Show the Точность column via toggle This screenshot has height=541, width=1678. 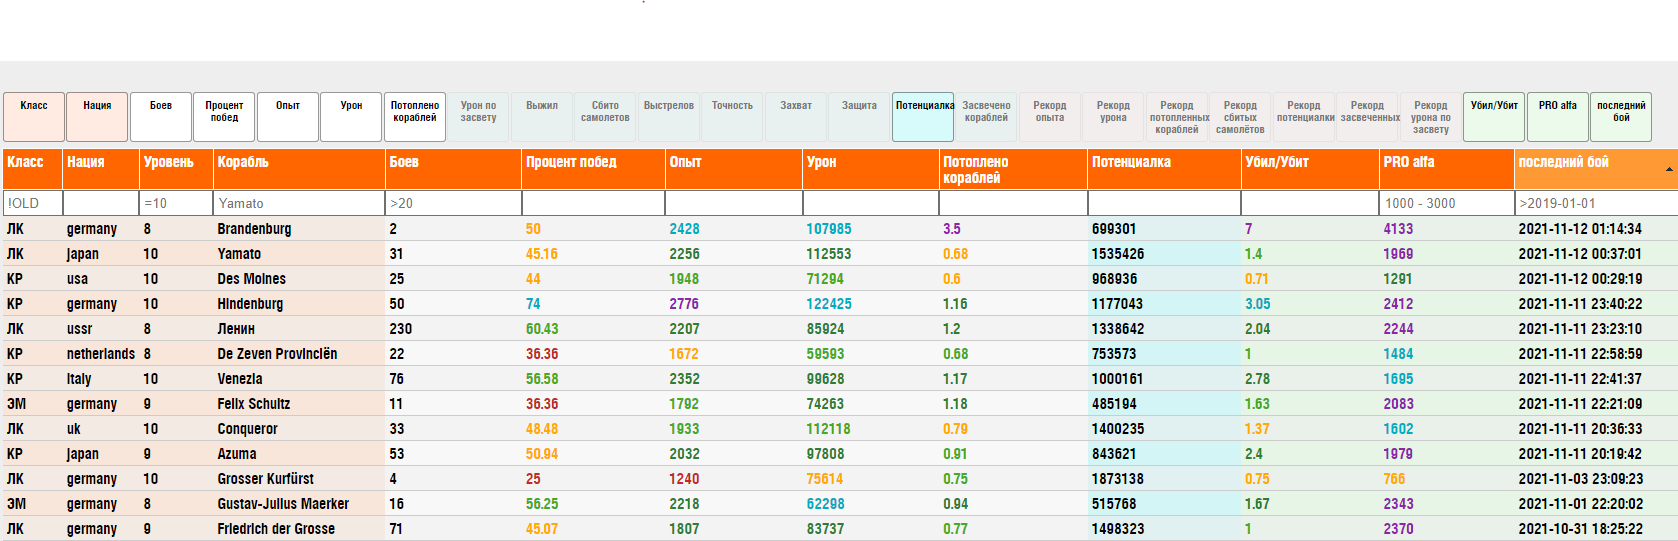point(732,117)
